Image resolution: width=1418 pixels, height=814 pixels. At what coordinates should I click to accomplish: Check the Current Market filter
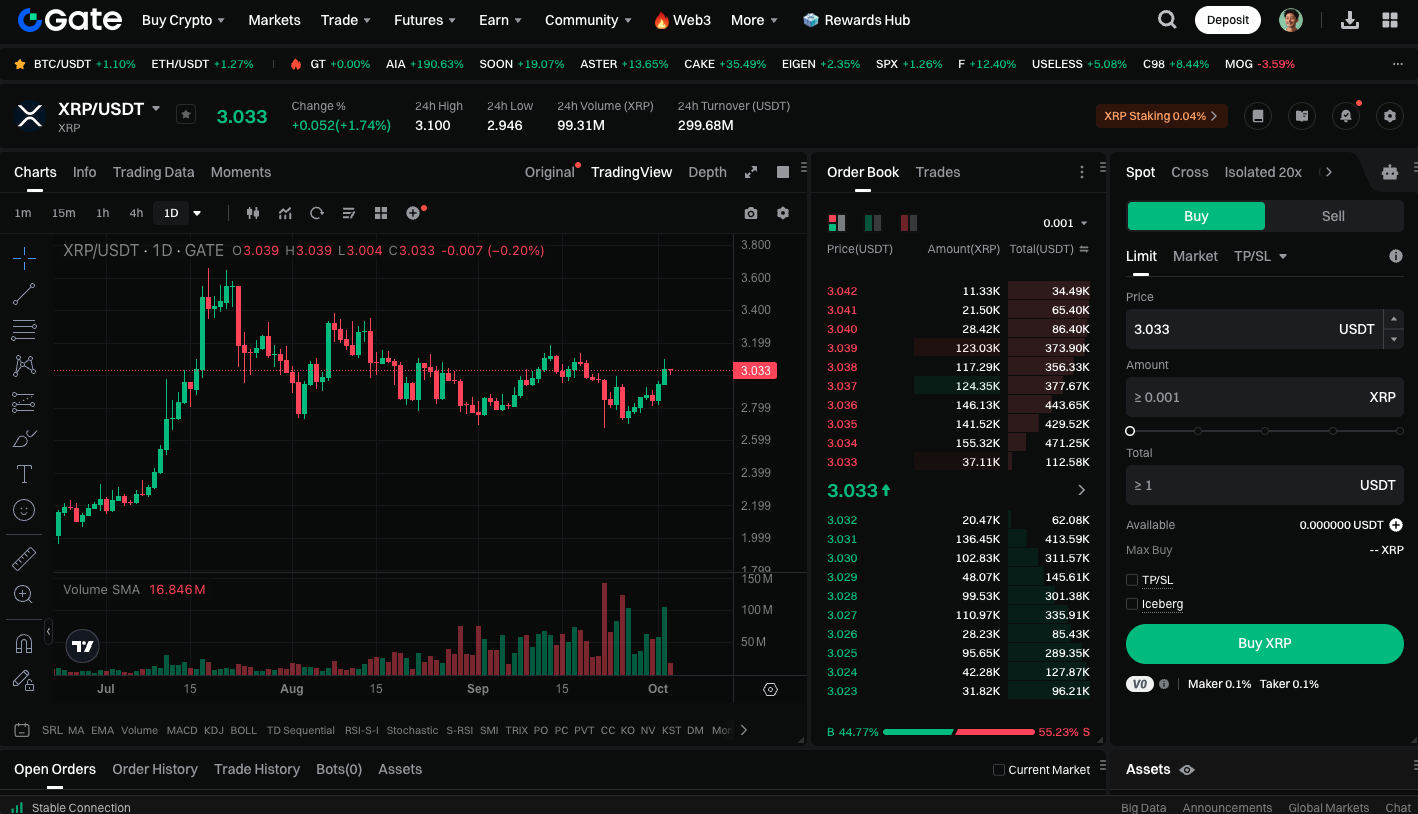[x=999, y=770]
